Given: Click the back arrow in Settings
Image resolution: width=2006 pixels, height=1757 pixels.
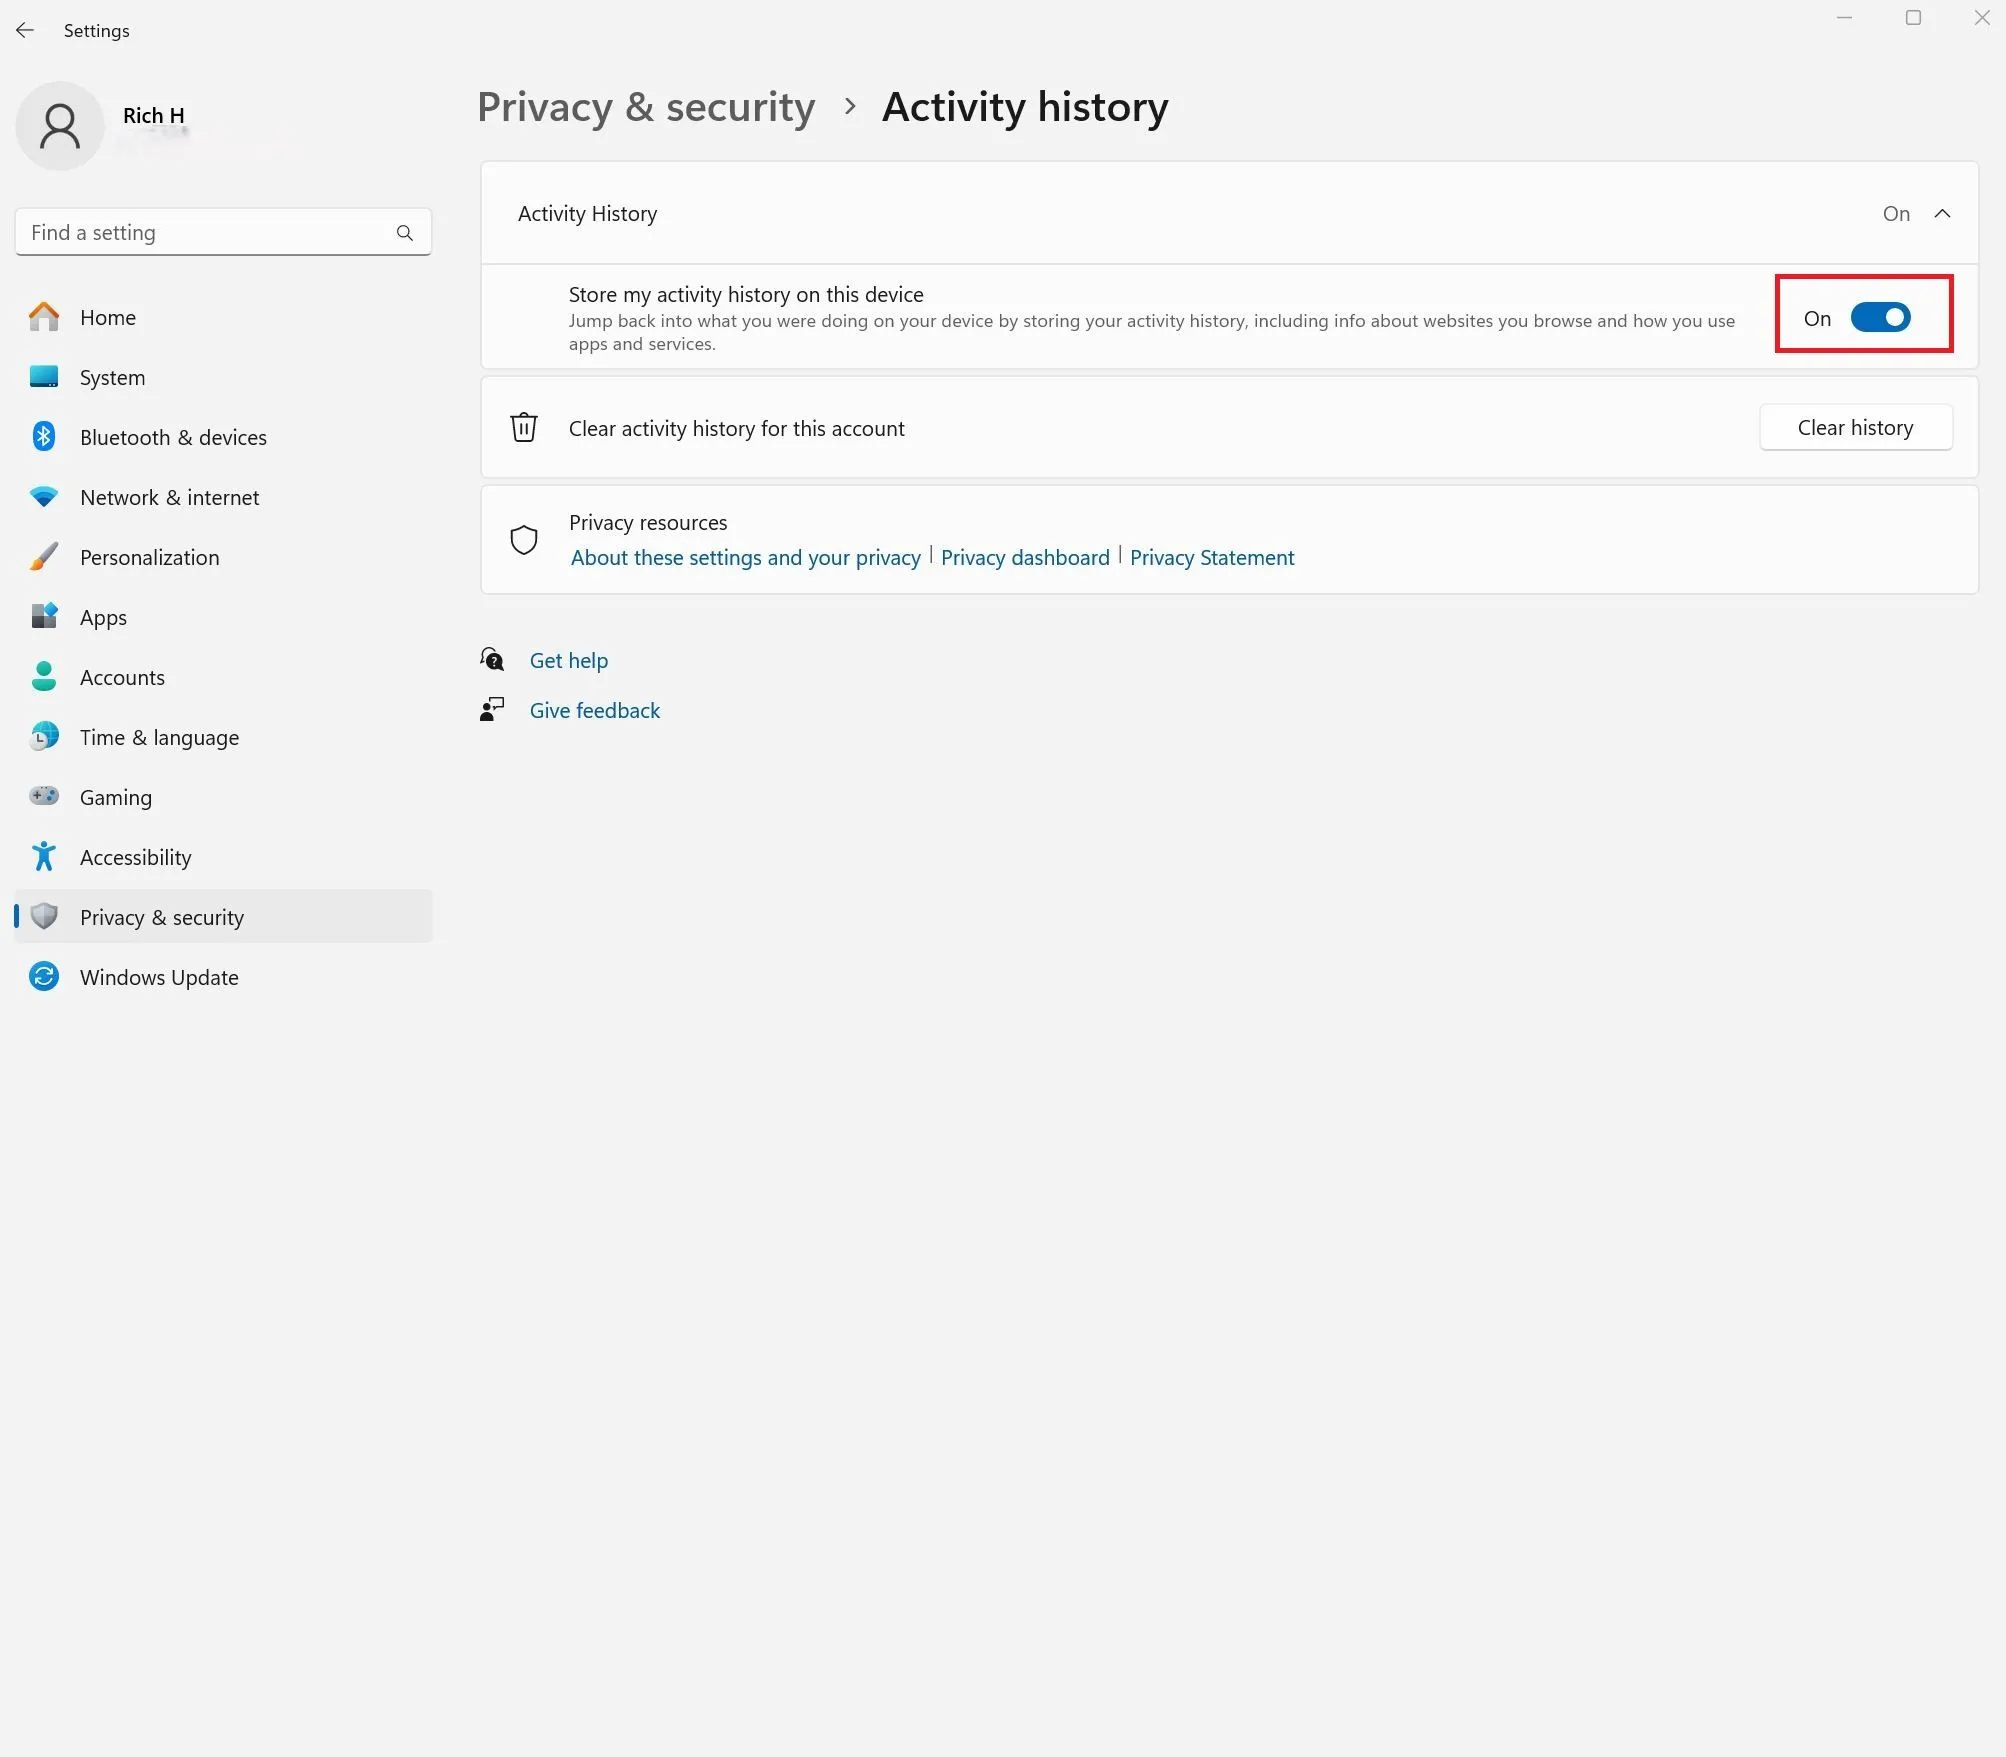Looking at the screenshot, I should click(x=25, y=31).
